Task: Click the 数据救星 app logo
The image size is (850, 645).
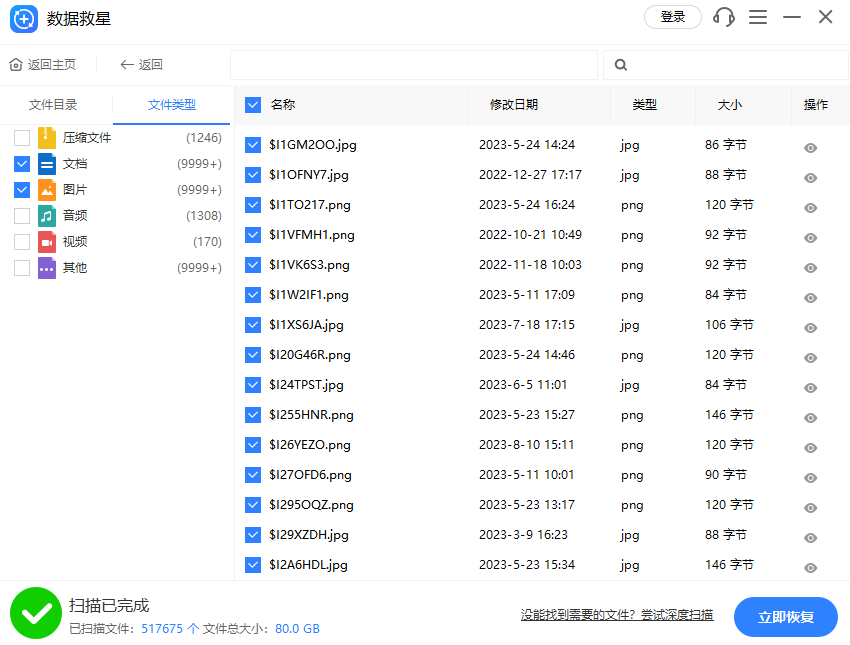Action: pyautogui.click(x=23, y=18)
